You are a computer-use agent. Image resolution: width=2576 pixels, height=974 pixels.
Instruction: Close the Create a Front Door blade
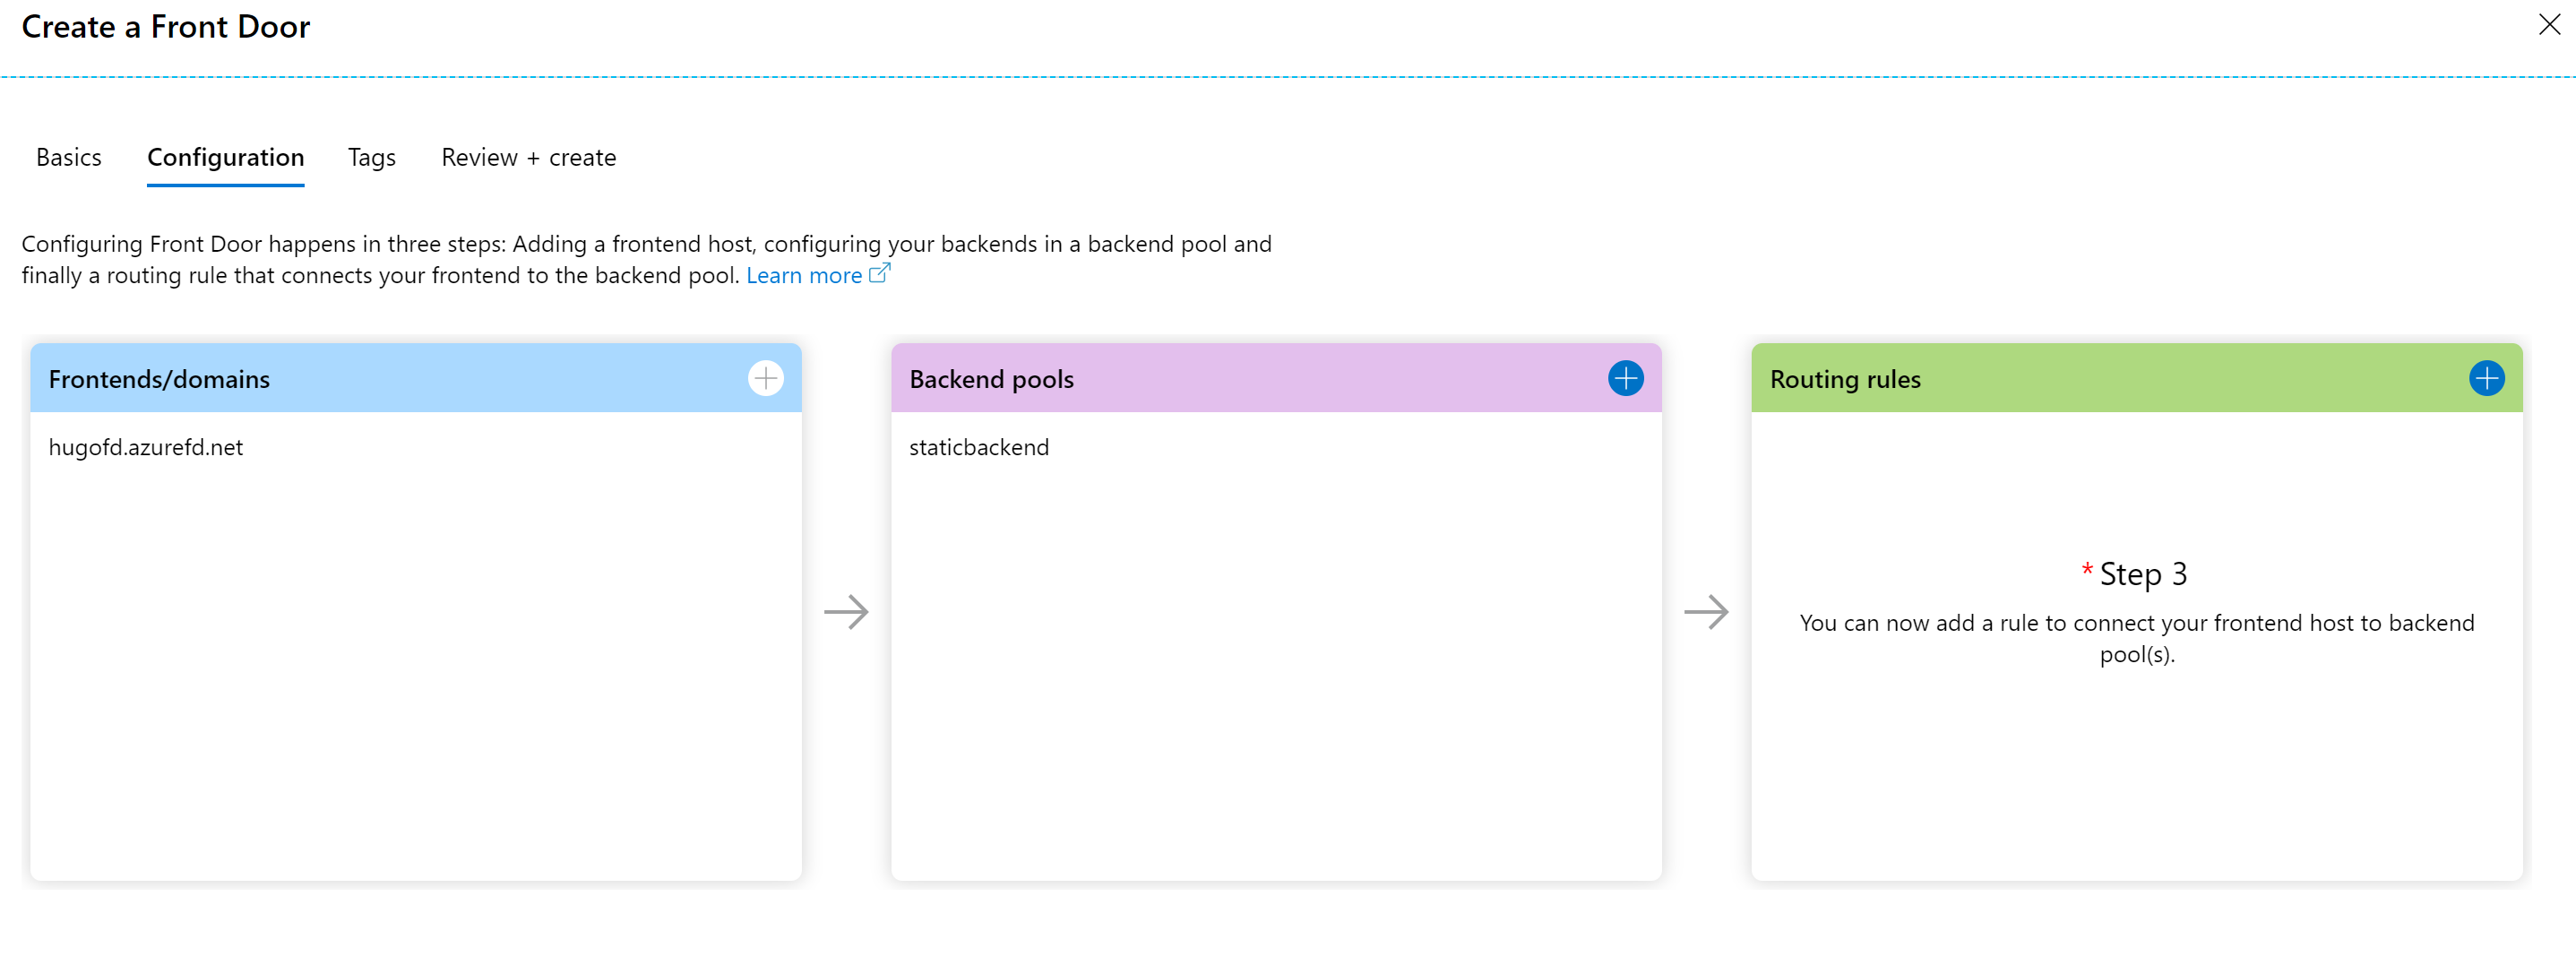click(x=2549, y=25)
